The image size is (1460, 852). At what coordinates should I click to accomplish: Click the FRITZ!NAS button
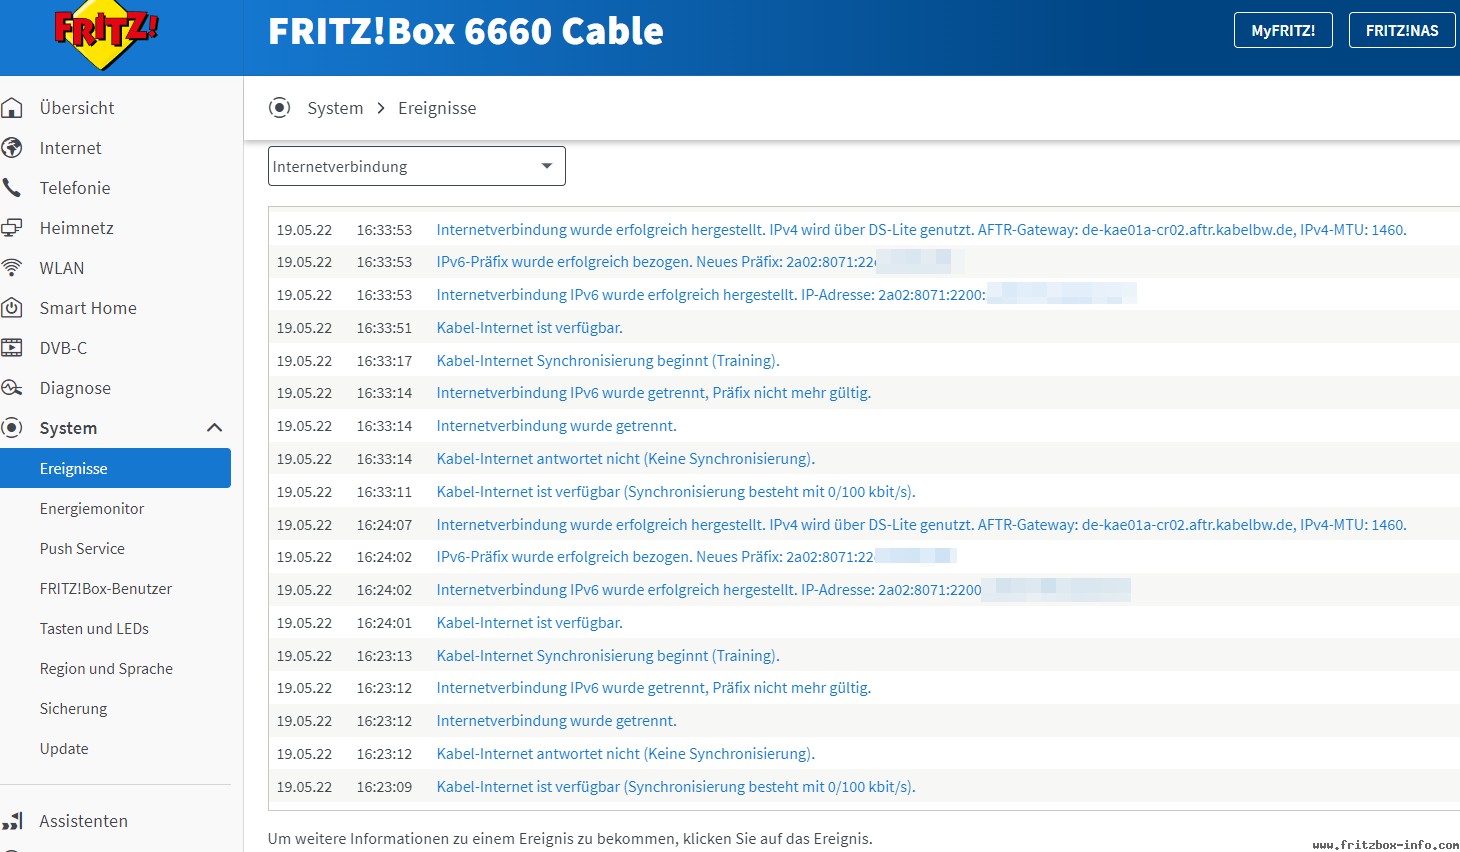(1402, 30)
